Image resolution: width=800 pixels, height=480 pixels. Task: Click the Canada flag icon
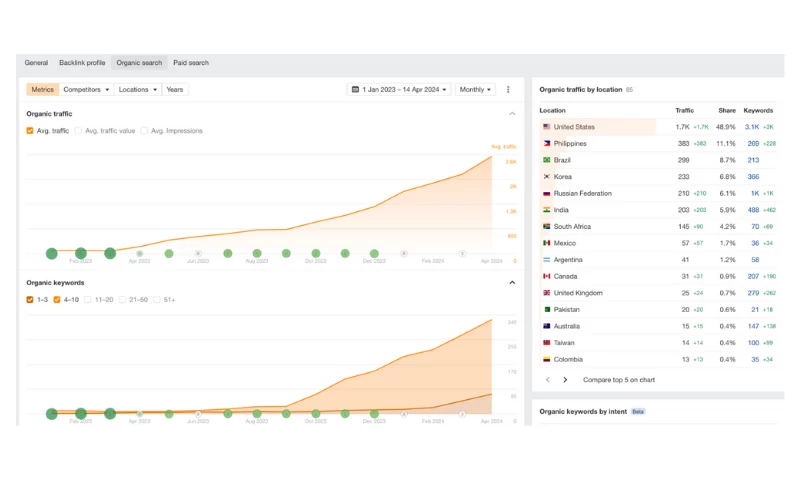pyautogui.click(x=547, y=276)
